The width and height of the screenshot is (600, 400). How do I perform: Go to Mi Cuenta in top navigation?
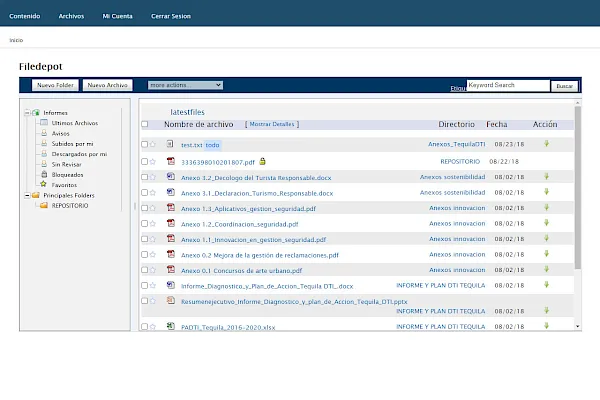click(117, 16)
